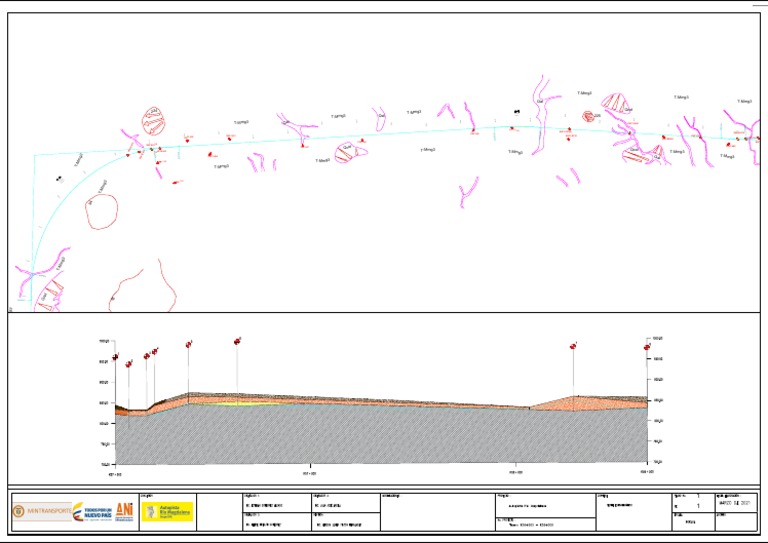Click the gray hatched bedrock layer in profile
The height and width of the screenshot is (543, 768).
(382, 436)
